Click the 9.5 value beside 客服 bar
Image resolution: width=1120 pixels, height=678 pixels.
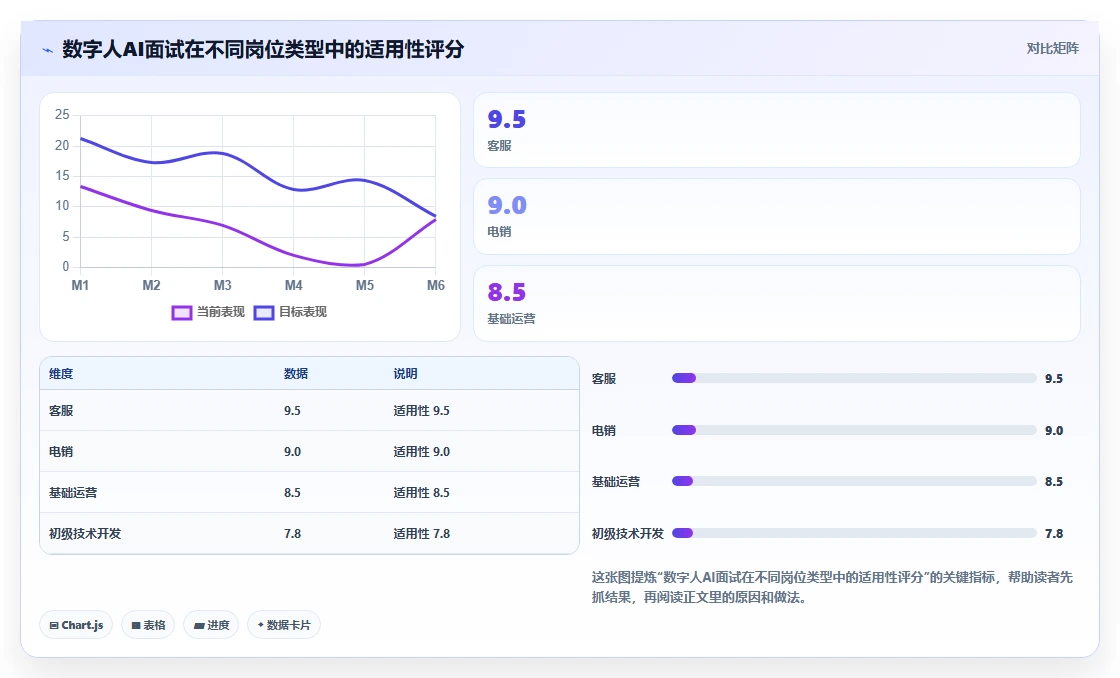coord(1054,379)
